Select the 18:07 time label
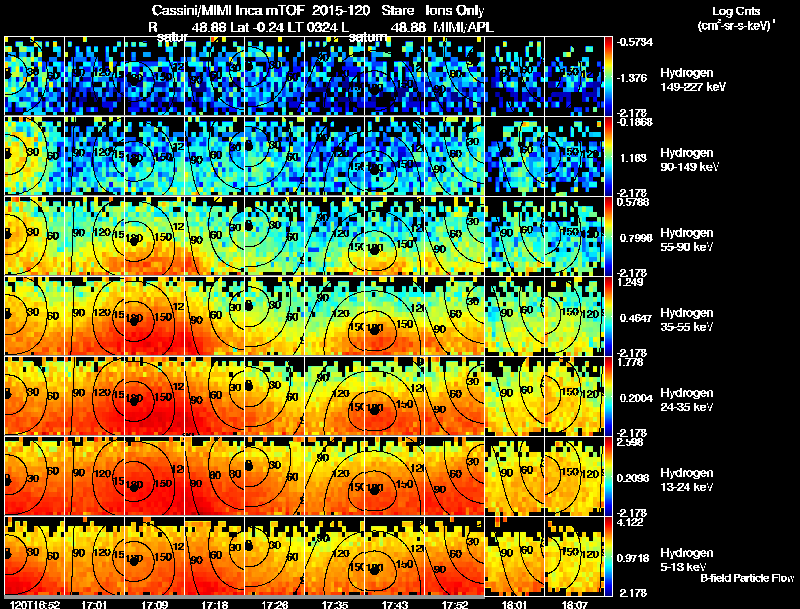The image size is (800, 609). pyautogui.click(x=574, y=604)
